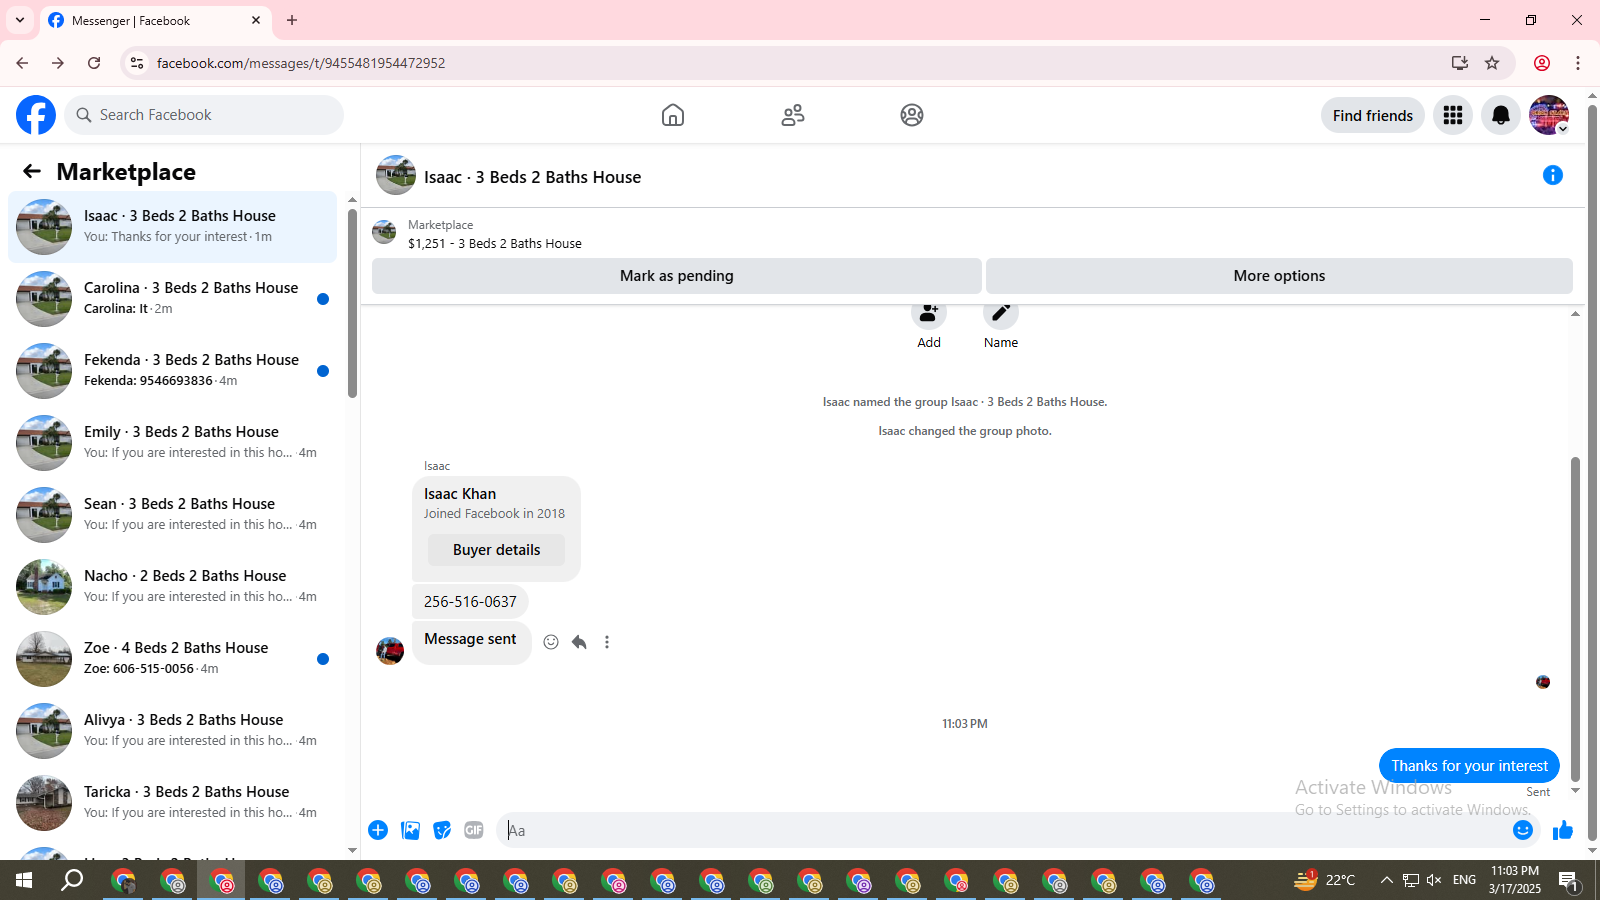Open more options for 'Message sent' message
The width and height of the screenshot is (1600, 900).
click(x=607, y=642)
